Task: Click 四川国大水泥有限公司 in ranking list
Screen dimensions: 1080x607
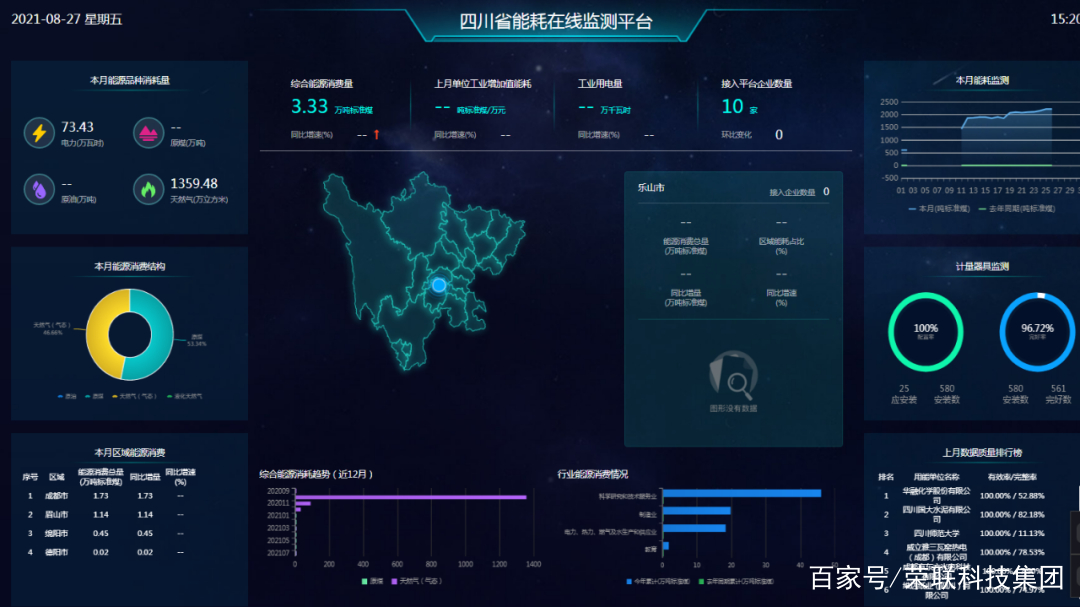Action: 936,514
